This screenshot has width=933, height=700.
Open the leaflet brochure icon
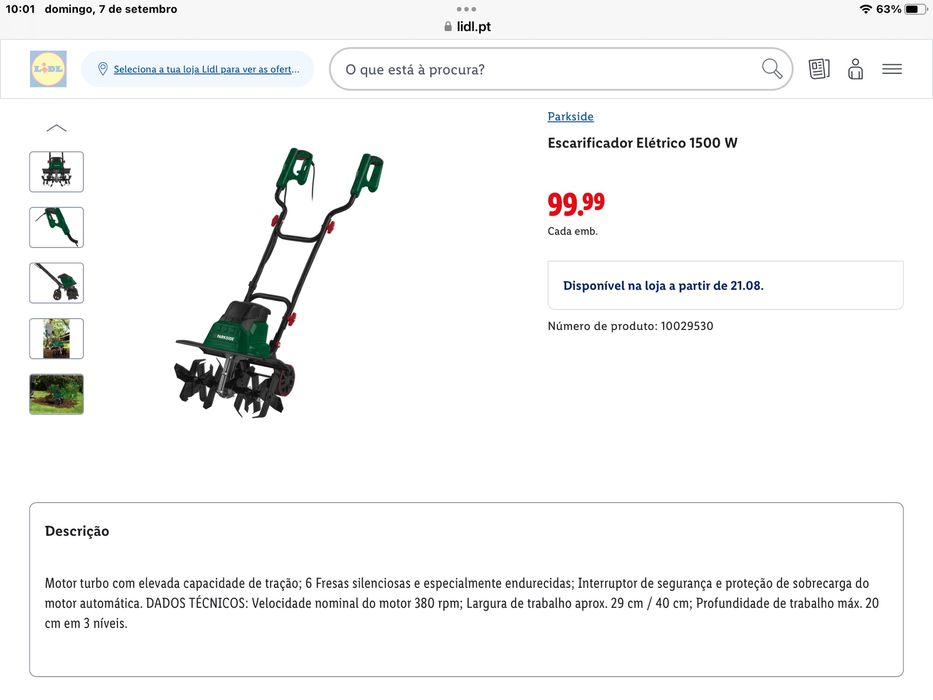point(819,69)
